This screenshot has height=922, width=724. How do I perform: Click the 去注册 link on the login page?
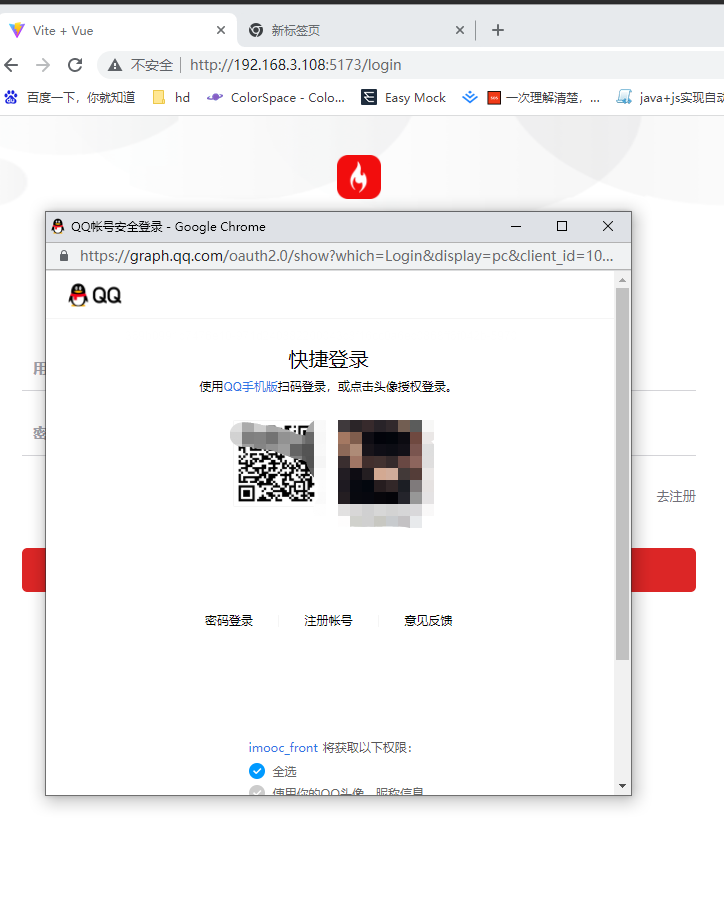[x=675, y=496]
